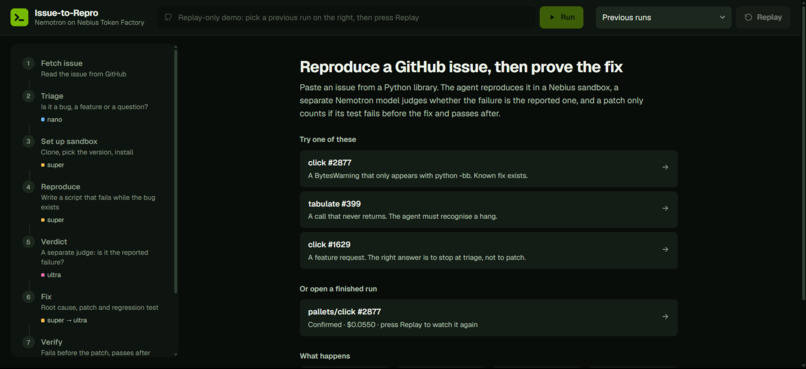This screenshot has height=369, width=806.
Task: Open the tabulate #399 example card
Action: click(x=488, y=210)
